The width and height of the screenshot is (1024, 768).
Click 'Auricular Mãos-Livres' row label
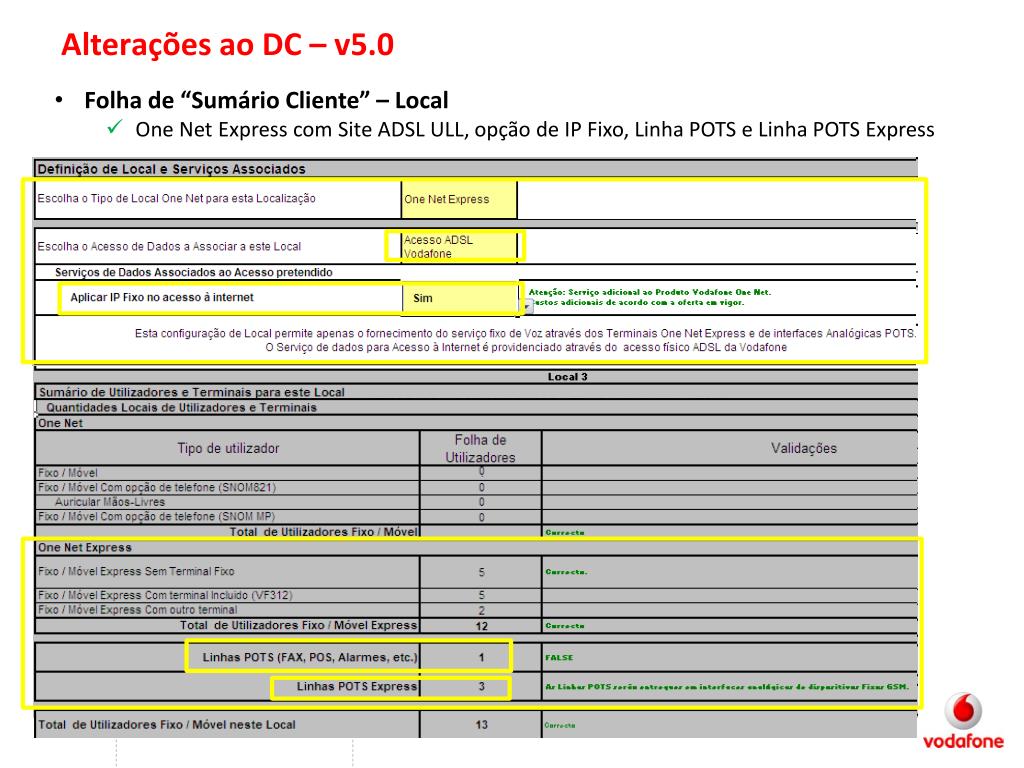[x=110, y=502]
